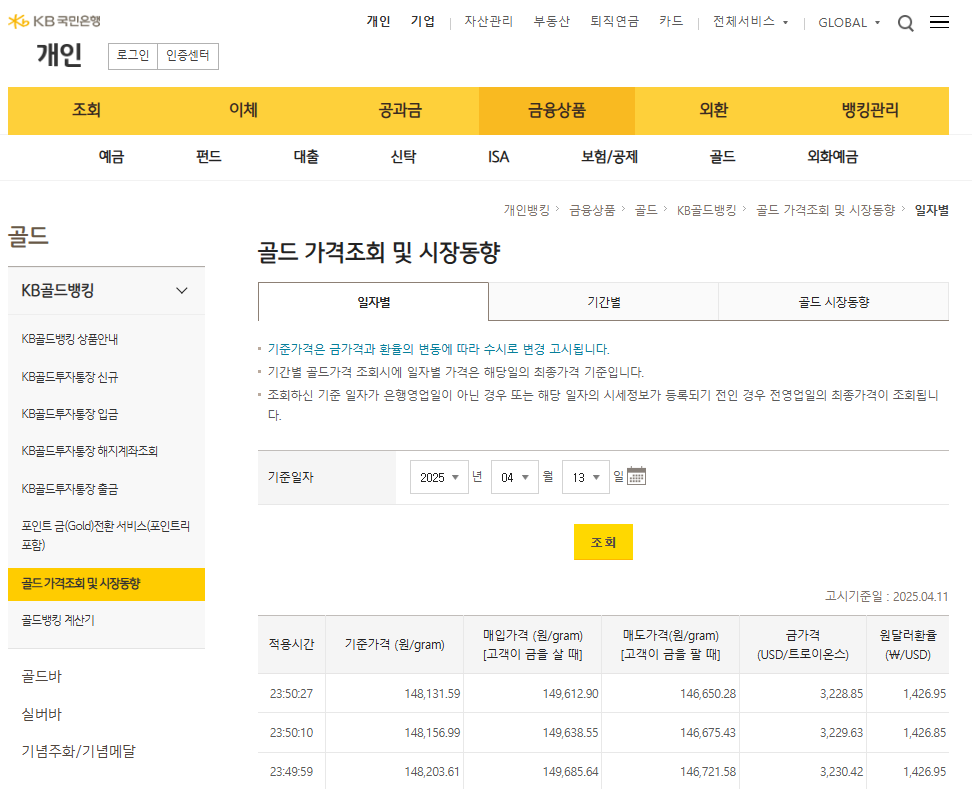
Task: Click the buy price 149,685.64 cell
Action: click(x=532, y=772)
